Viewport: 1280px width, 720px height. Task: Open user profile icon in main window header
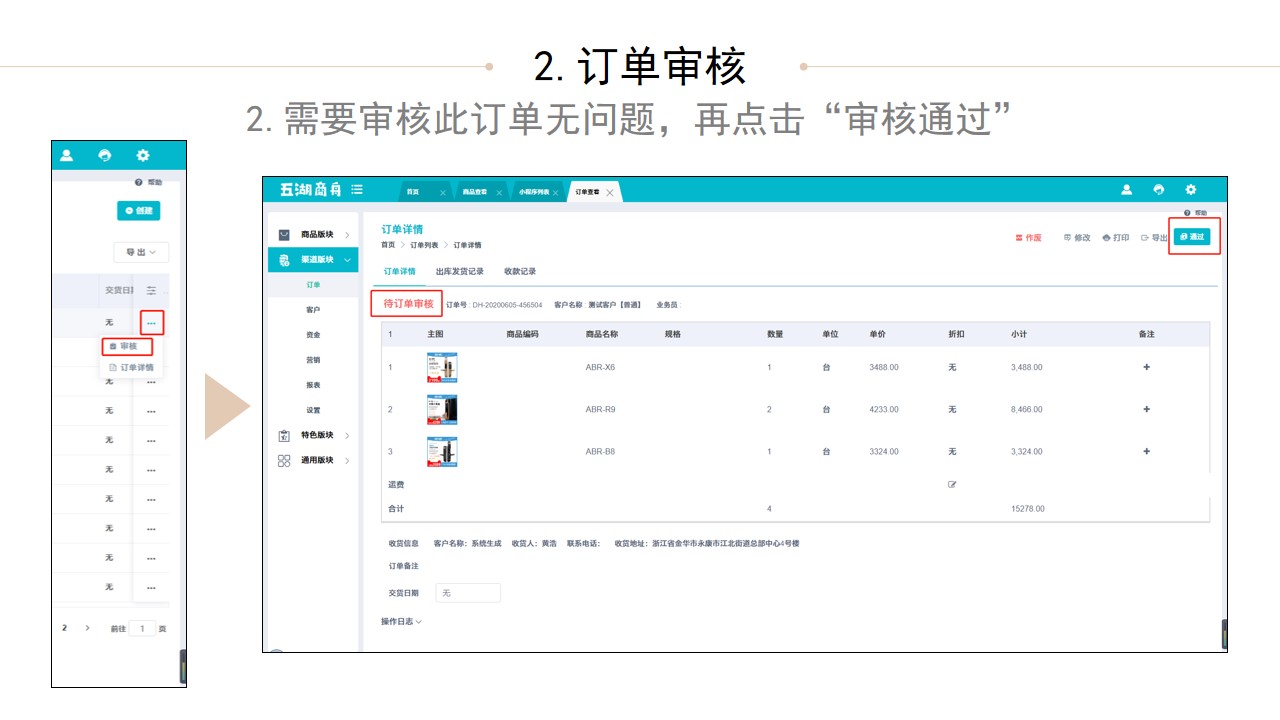(x=1126, y=190)
